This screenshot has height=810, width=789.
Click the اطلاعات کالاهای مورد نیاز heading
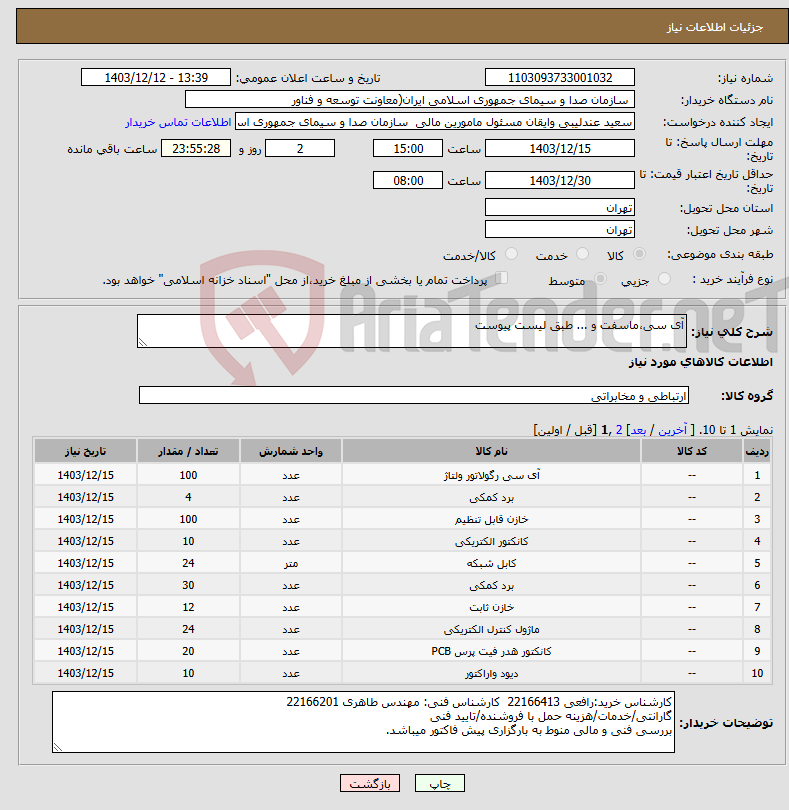pos(701,362)
